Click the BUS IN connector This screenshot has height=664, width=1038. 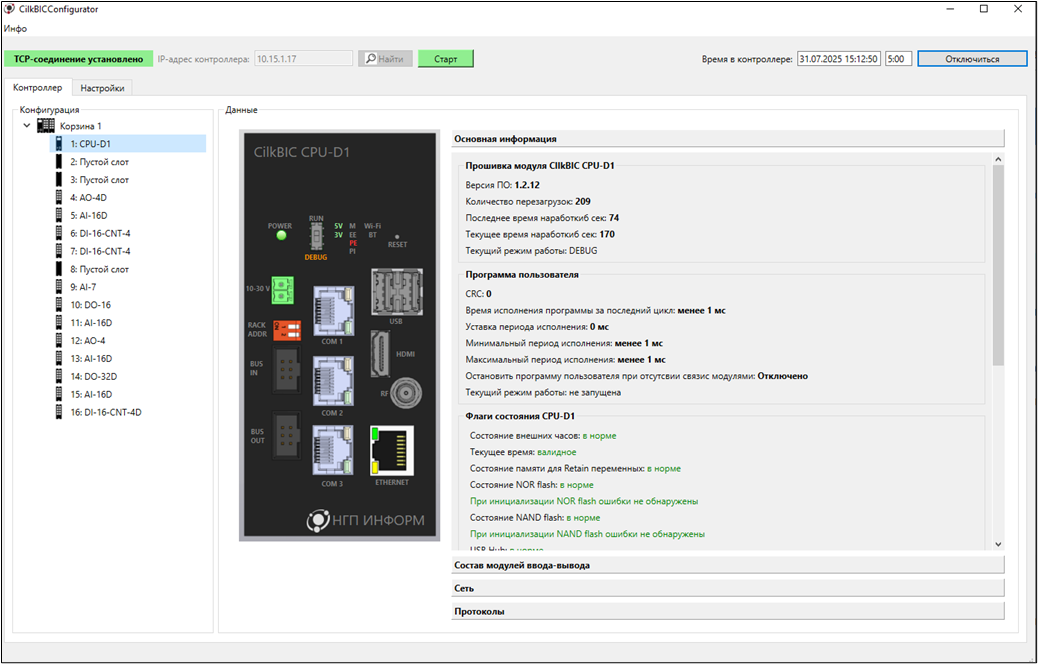(287, 370)
